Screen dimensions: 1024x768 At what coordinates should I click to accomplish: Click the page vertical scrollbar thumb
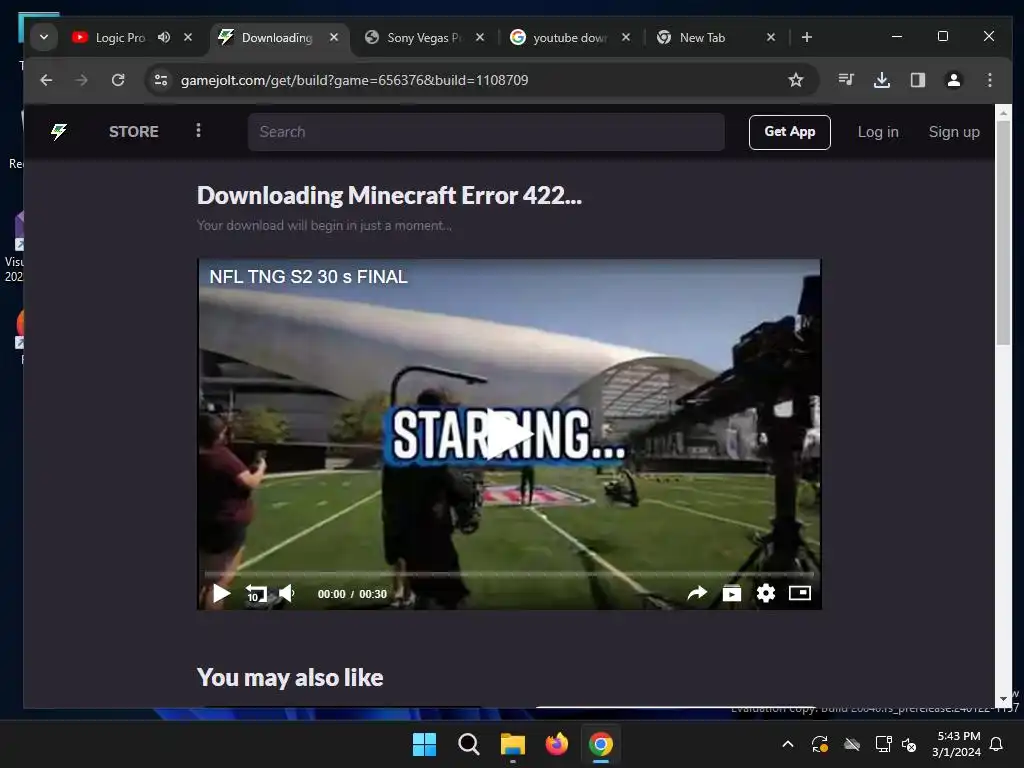tap(1003, 232)
